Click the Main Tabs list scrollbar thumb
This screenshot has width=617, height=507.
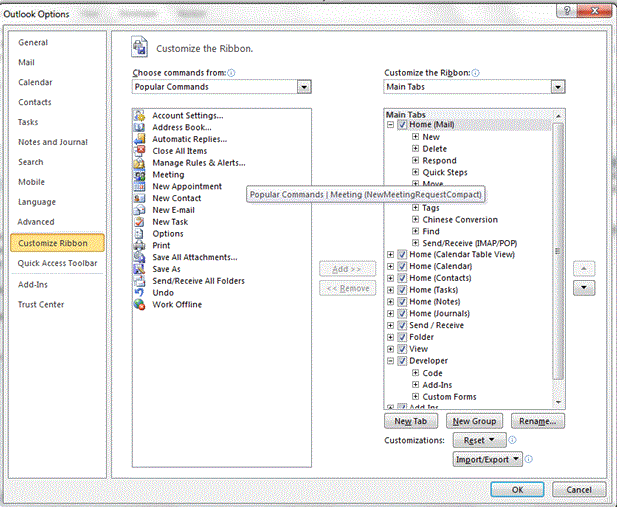[x=558, y=251]
